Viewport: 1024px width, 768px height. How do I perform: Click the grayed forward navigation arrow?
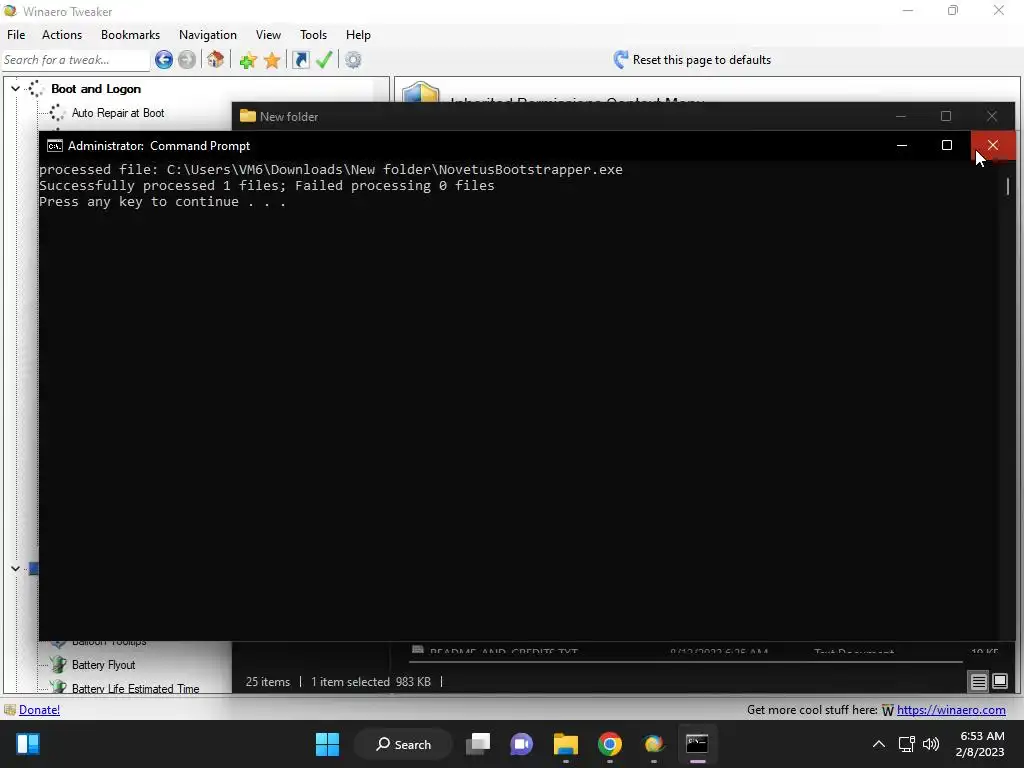pos(187,60)
